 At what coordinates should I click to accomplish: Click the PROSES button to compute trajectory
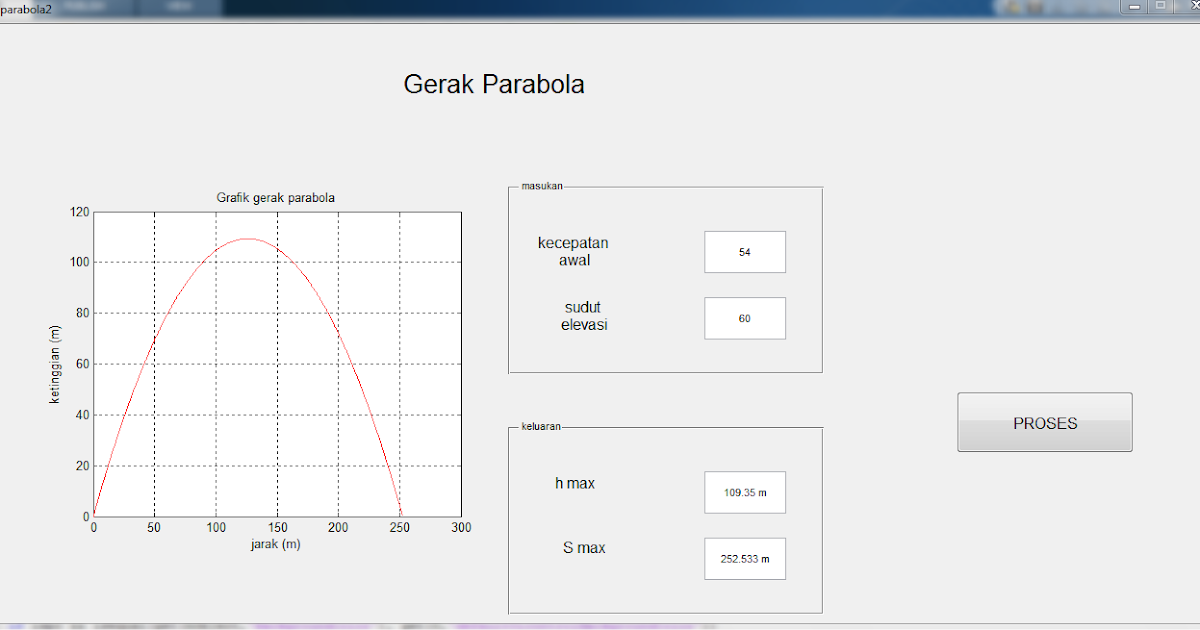[x=1044, y=422]
